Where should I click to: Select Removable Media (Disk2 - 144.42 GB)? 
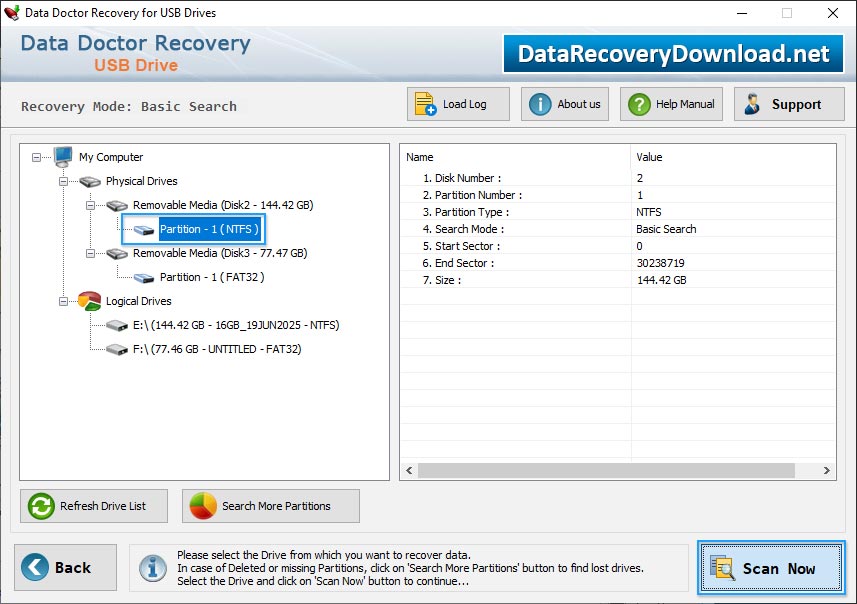[223, 205]
